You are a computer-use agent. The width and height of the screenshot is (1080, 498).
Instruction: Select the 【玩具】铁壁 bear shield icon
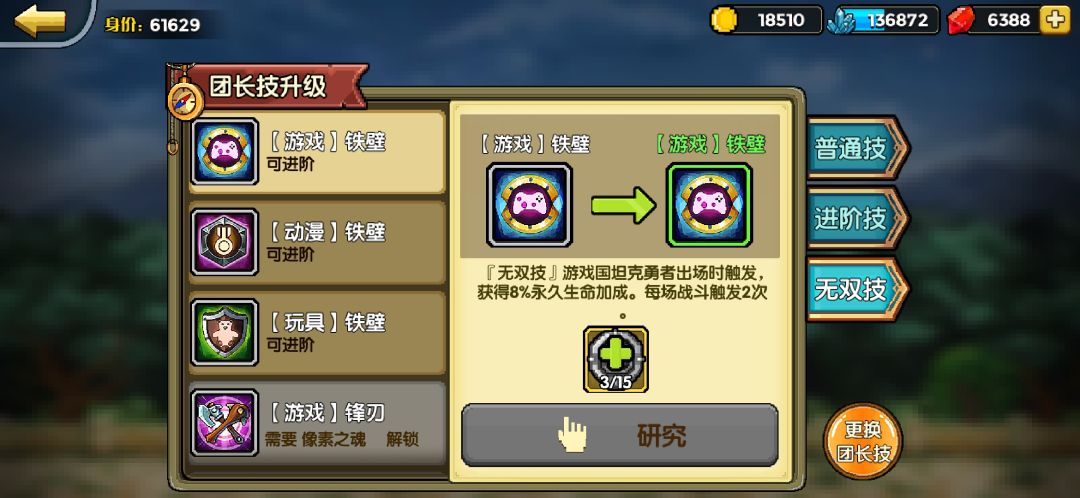coord(225,332)
